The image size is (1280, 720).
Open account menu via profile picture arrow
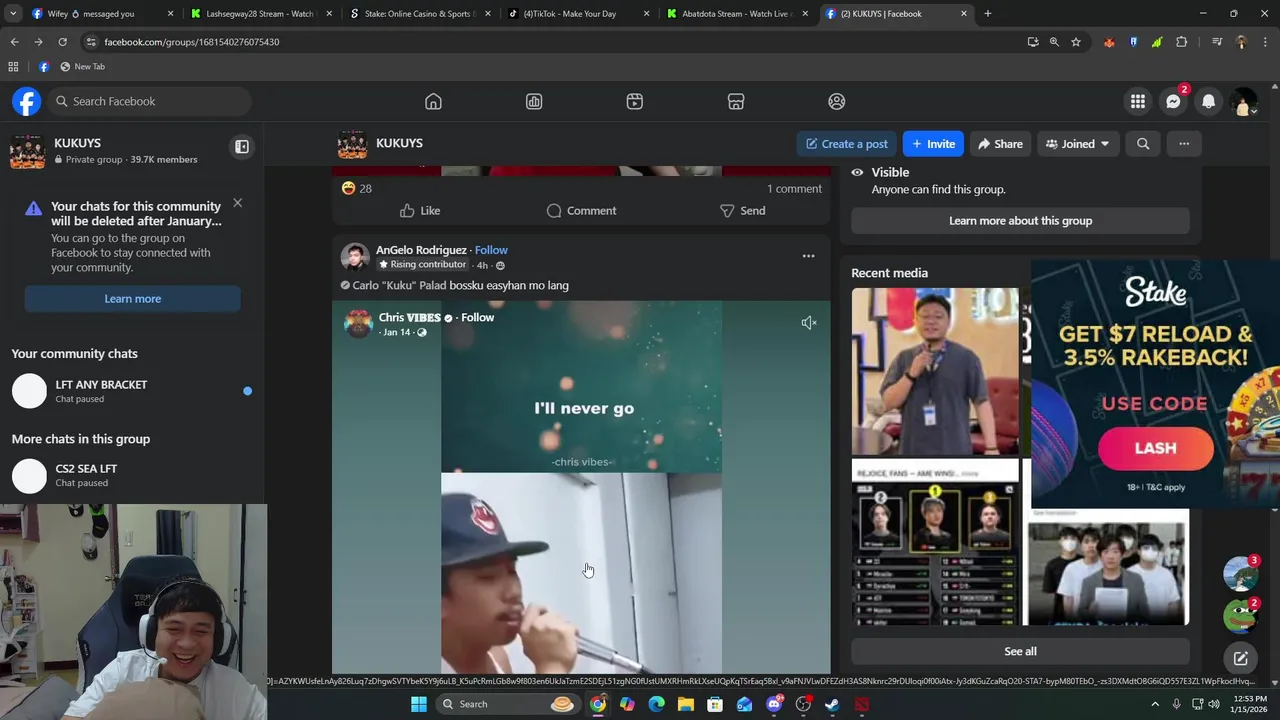point(1244,101)
